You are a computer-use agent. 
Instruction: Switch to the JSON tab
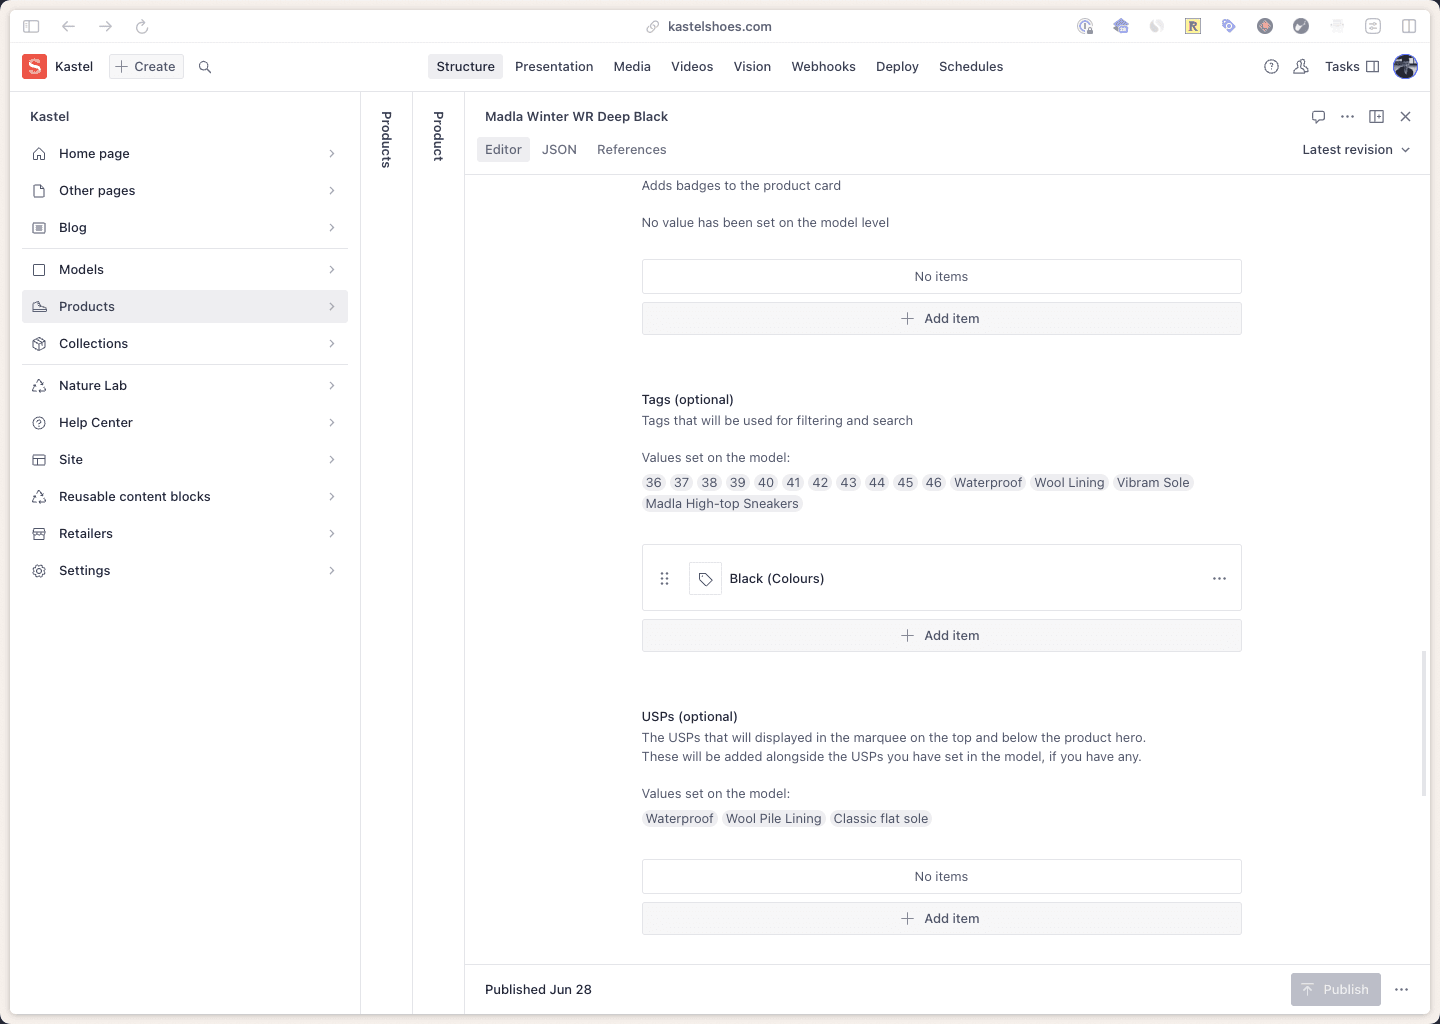[x=559, y=150]
